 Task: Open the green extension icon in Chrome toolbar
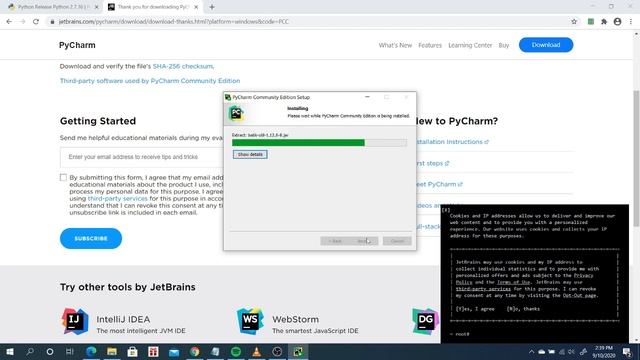[591, 22]
